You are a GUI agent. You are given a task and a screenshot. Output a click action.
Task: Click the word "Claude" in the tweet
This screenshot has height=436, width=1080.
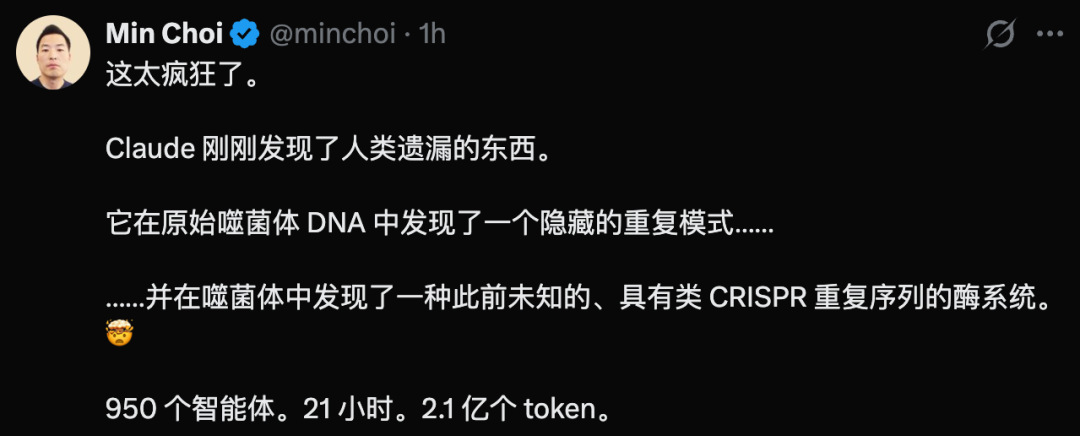(150, 149)
